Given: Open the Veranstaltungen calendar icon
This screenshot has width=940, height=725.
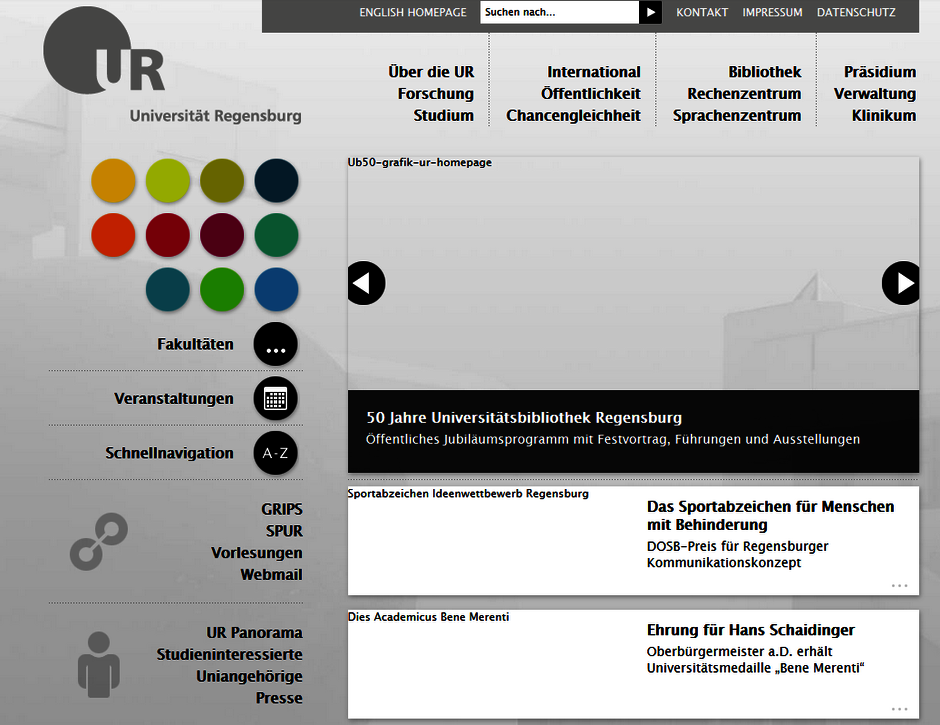Looking at the screenshot, I should [276, 399].
